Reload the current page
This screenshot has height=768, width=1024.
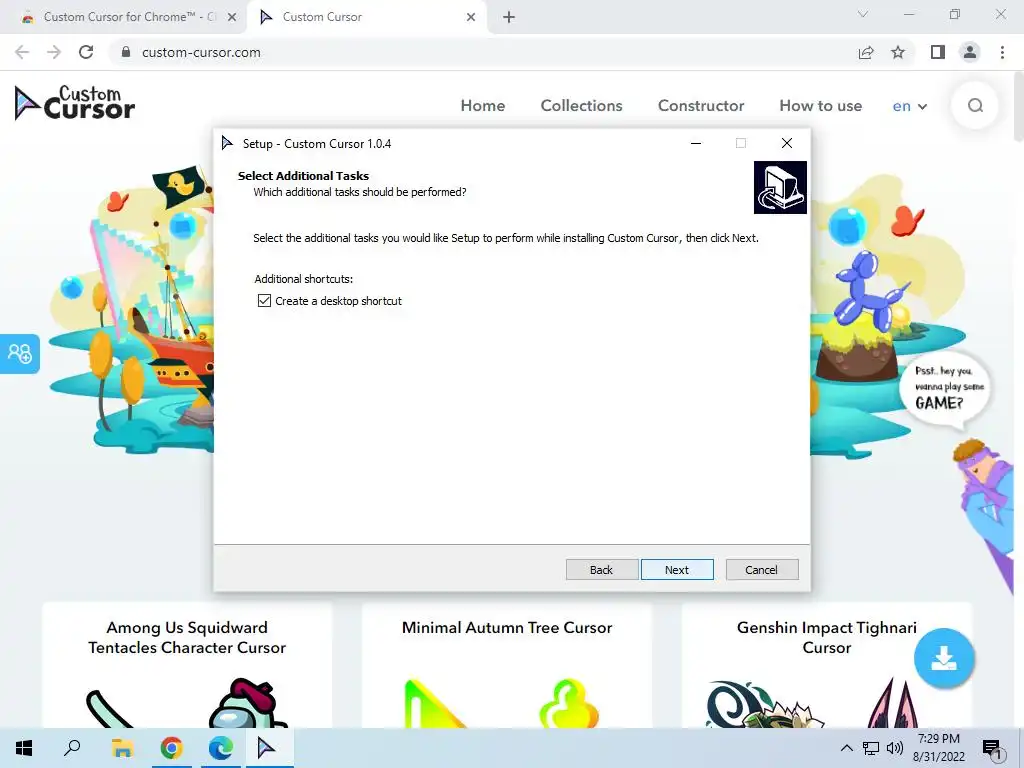point(86,52)
